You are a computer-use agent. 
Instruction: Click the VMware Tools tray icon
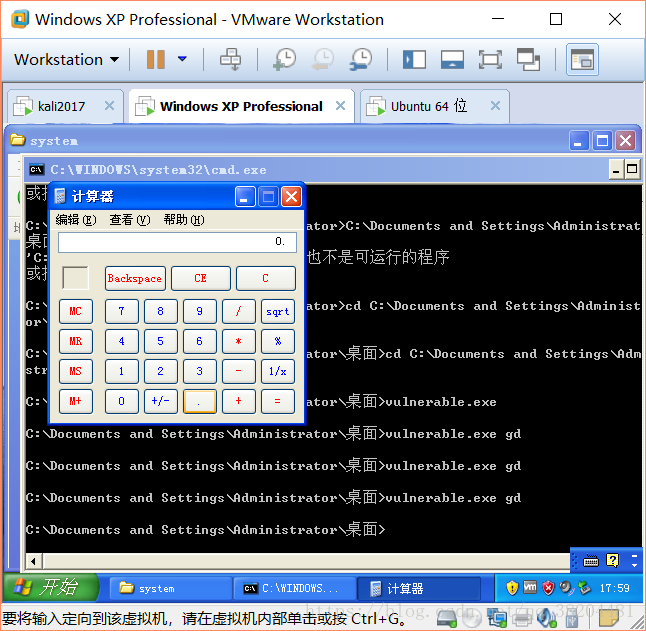point(530,587)
